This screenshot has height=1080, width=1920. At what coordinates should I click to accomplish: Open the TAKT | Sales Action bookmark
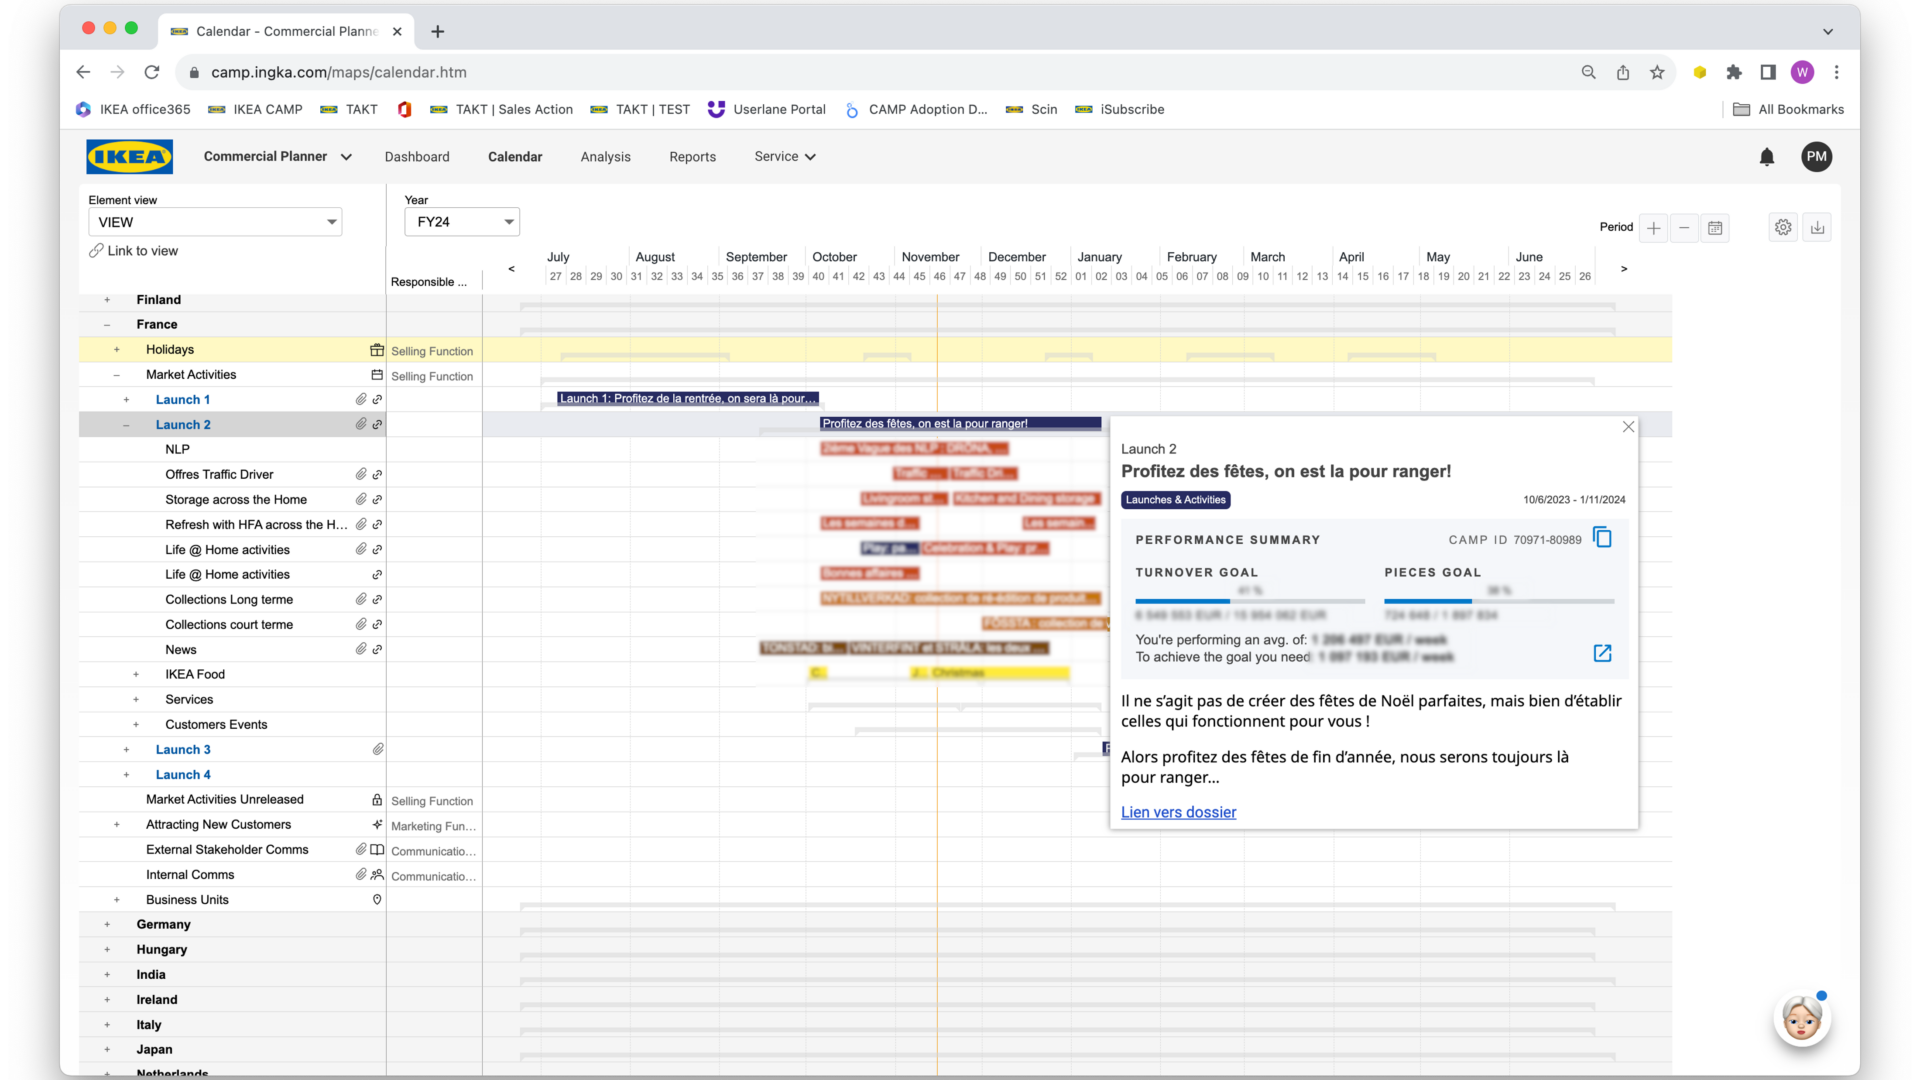[x=502, y=110]
